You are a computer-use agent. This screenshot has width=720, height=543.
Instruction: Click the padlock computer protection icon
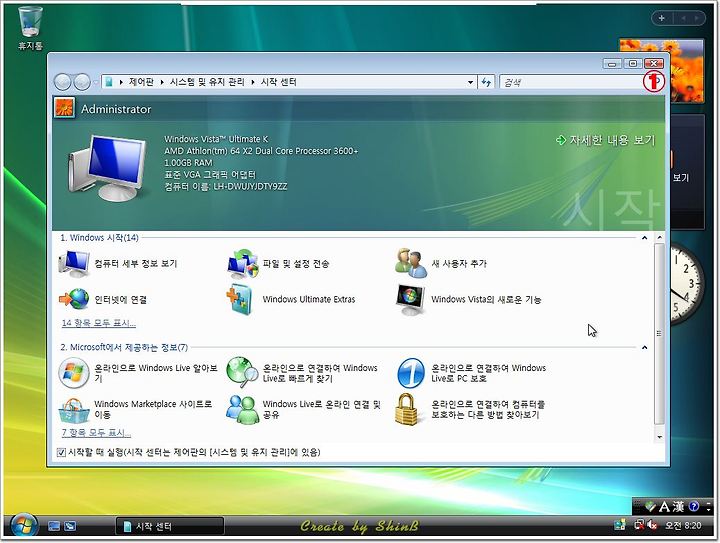pos(408,409)
